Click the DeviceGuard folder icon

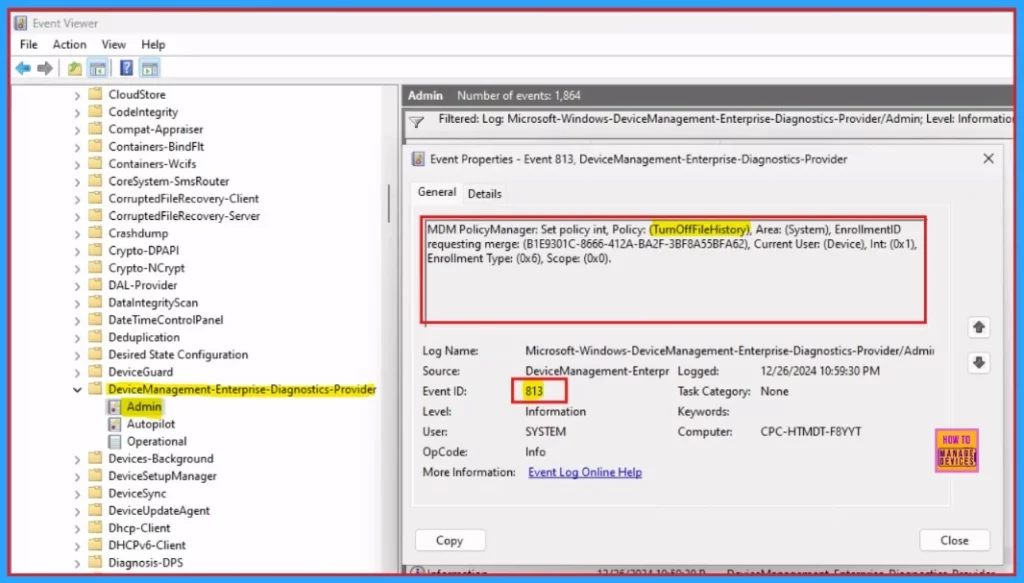(95, 371)
